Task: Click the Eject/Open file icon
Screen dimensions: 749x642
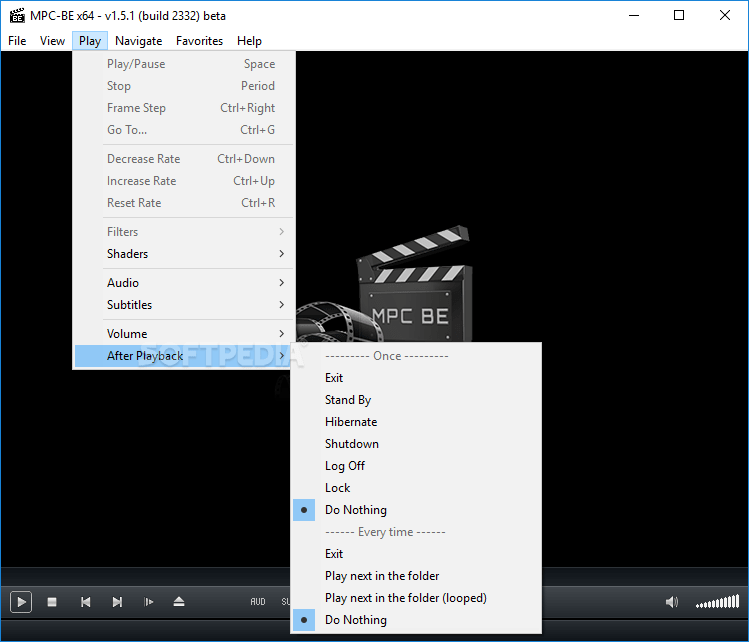Action: (x=179, y=602)
